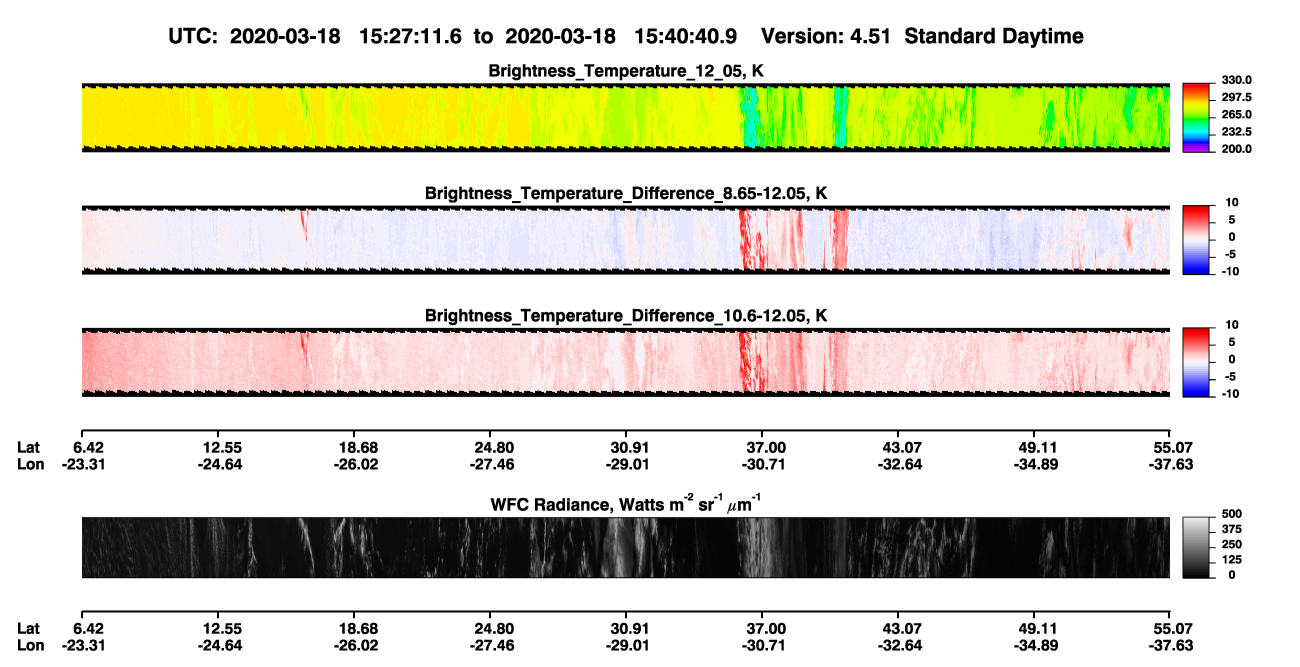Click the 8.65-12.05 difference red-blue color bar
This screenshot has width=1300, height=667.
click(1197, 239)
